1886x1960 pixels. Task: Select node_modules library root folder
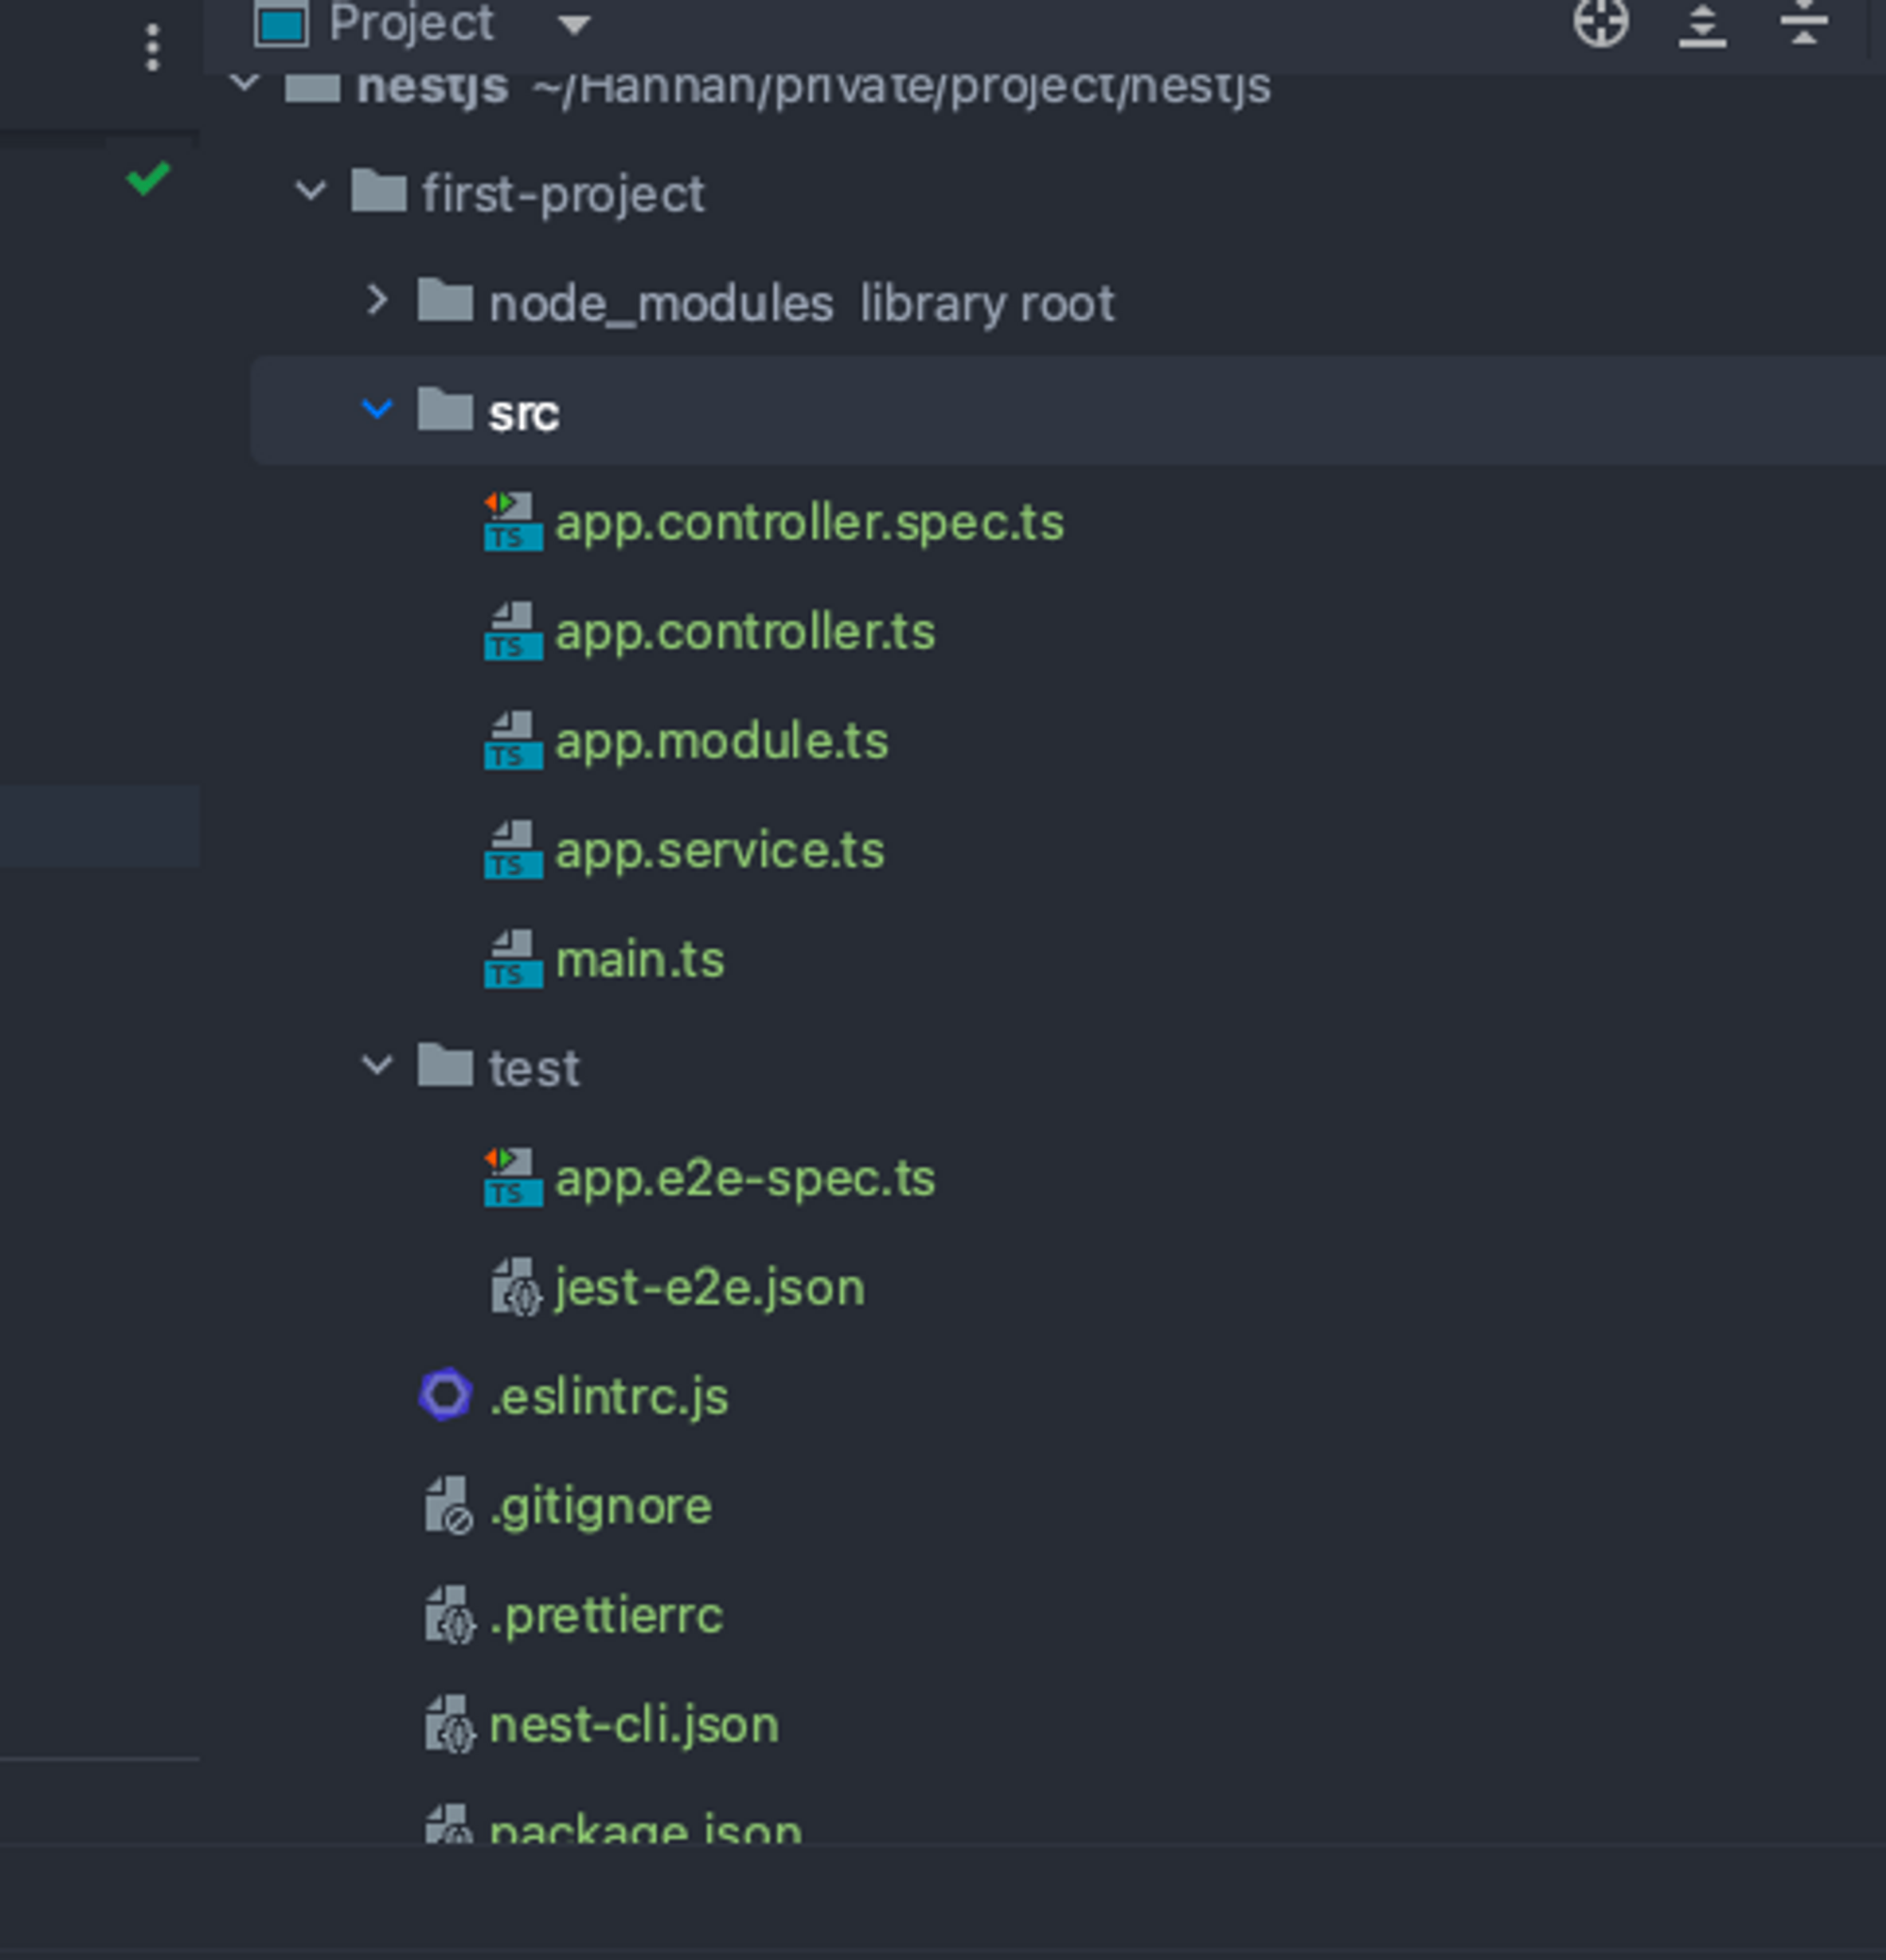[x=801, y=303]
